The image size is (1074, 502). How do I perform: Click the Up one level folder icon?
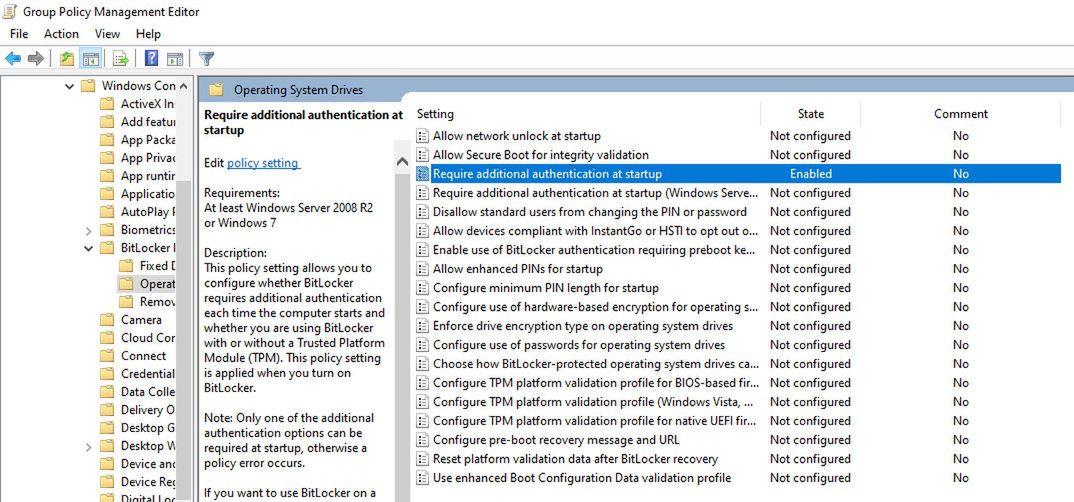[67, 59]
